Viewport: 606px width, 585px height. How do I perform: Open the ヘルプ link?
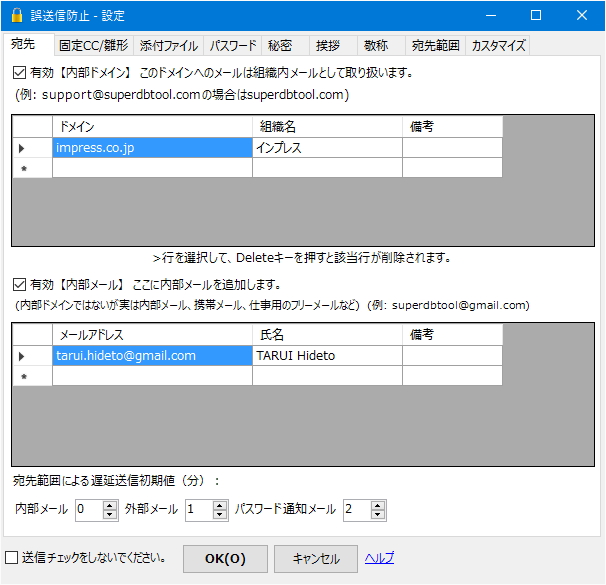pyautogui.click(x=380, y=558)
